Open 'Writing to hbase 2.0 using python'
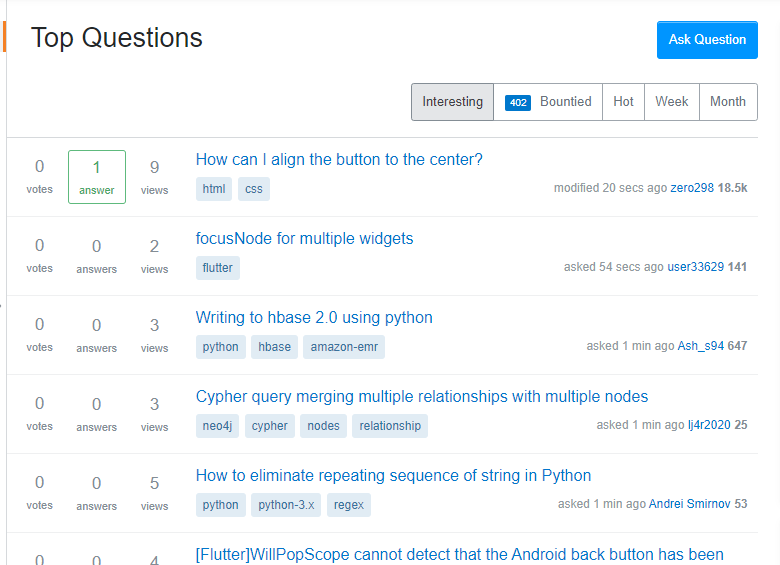 314,318
